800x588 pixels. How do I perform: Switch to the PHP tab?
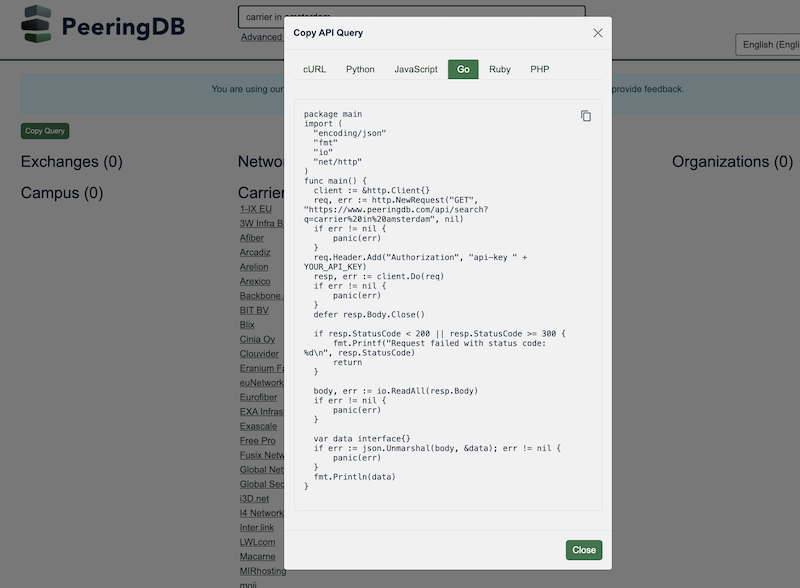point(540,69)
